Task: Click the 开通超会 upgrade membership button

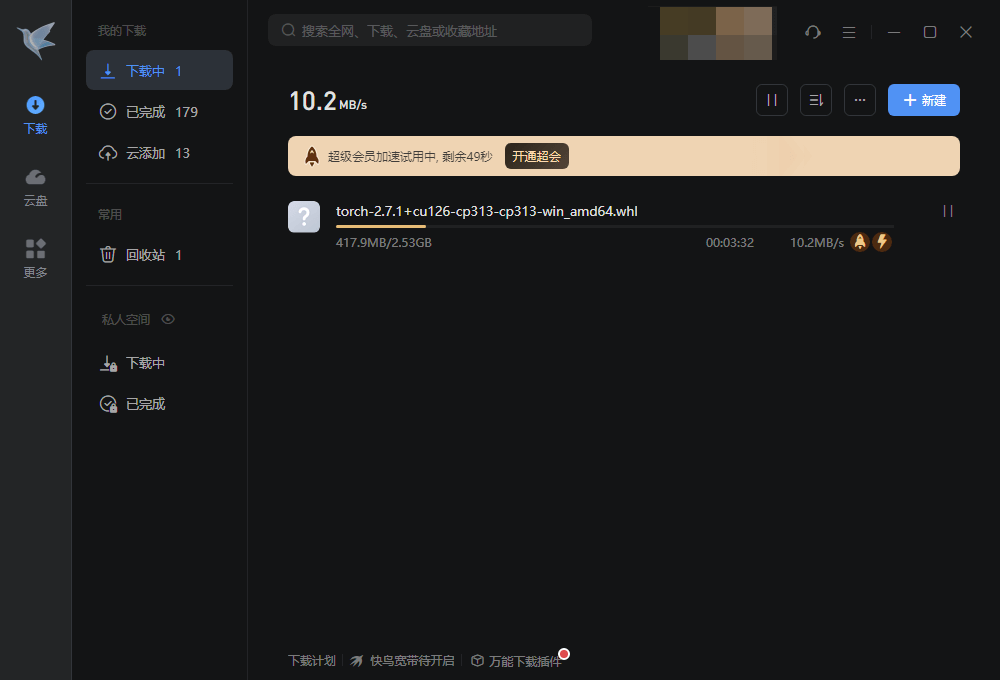Action: pos(537,156)
